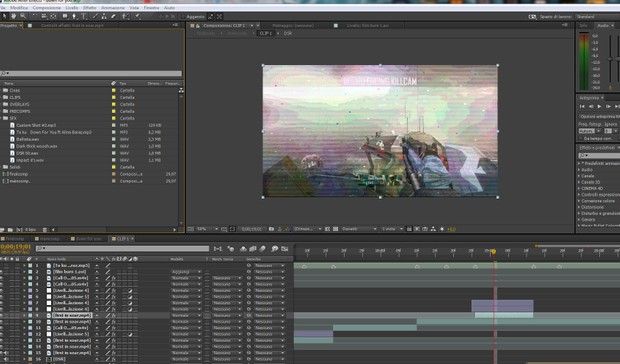
Task: Select the Hand tool in toolbar
Action: coord(14,16)
